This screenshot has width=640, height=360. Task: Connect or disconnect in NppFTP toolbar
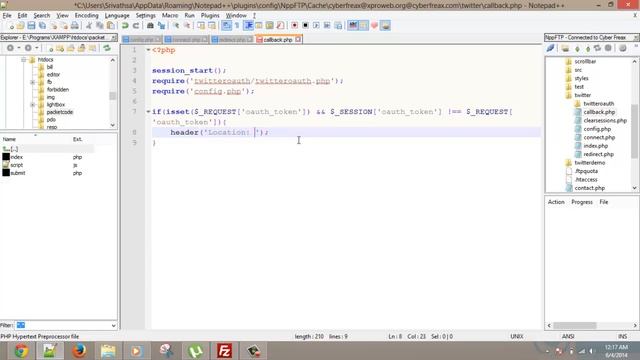551,48
